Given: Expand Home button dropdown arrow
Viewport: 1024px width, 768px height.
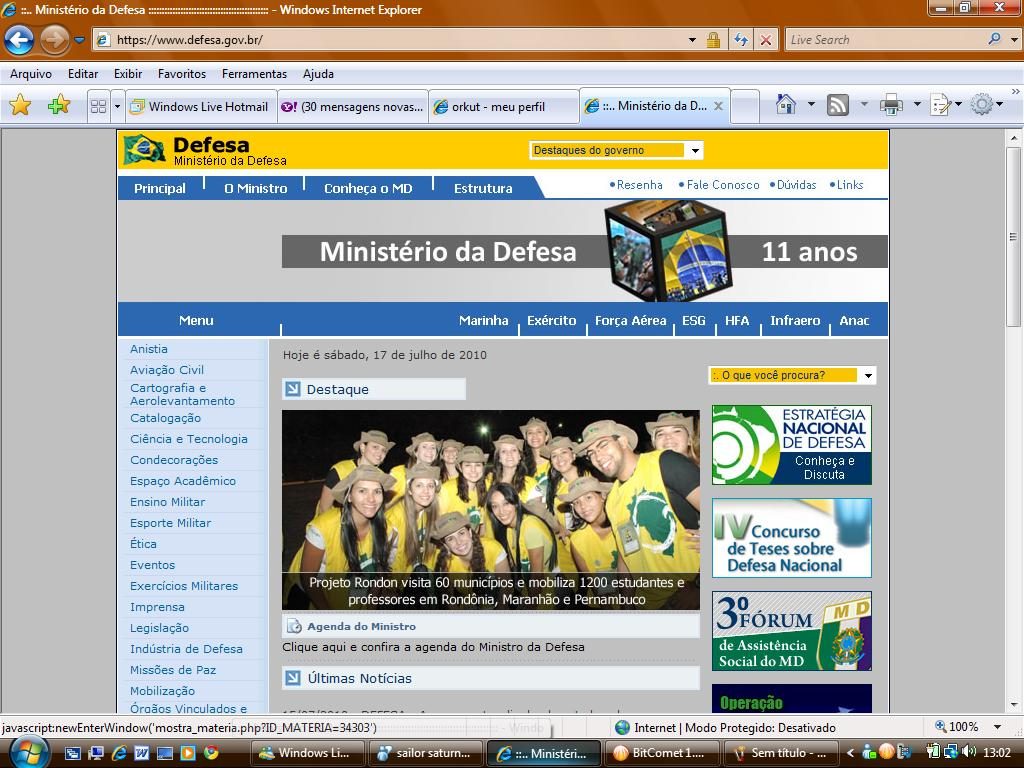Looking at the screenshot, I should [811, 104].
